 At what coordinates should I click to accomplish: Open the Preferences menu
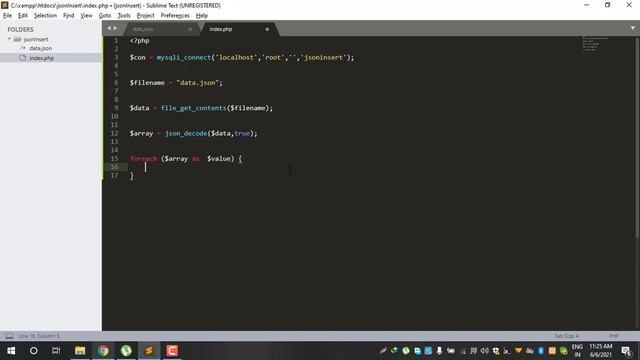pyautogui.click(x=175, y=16)
